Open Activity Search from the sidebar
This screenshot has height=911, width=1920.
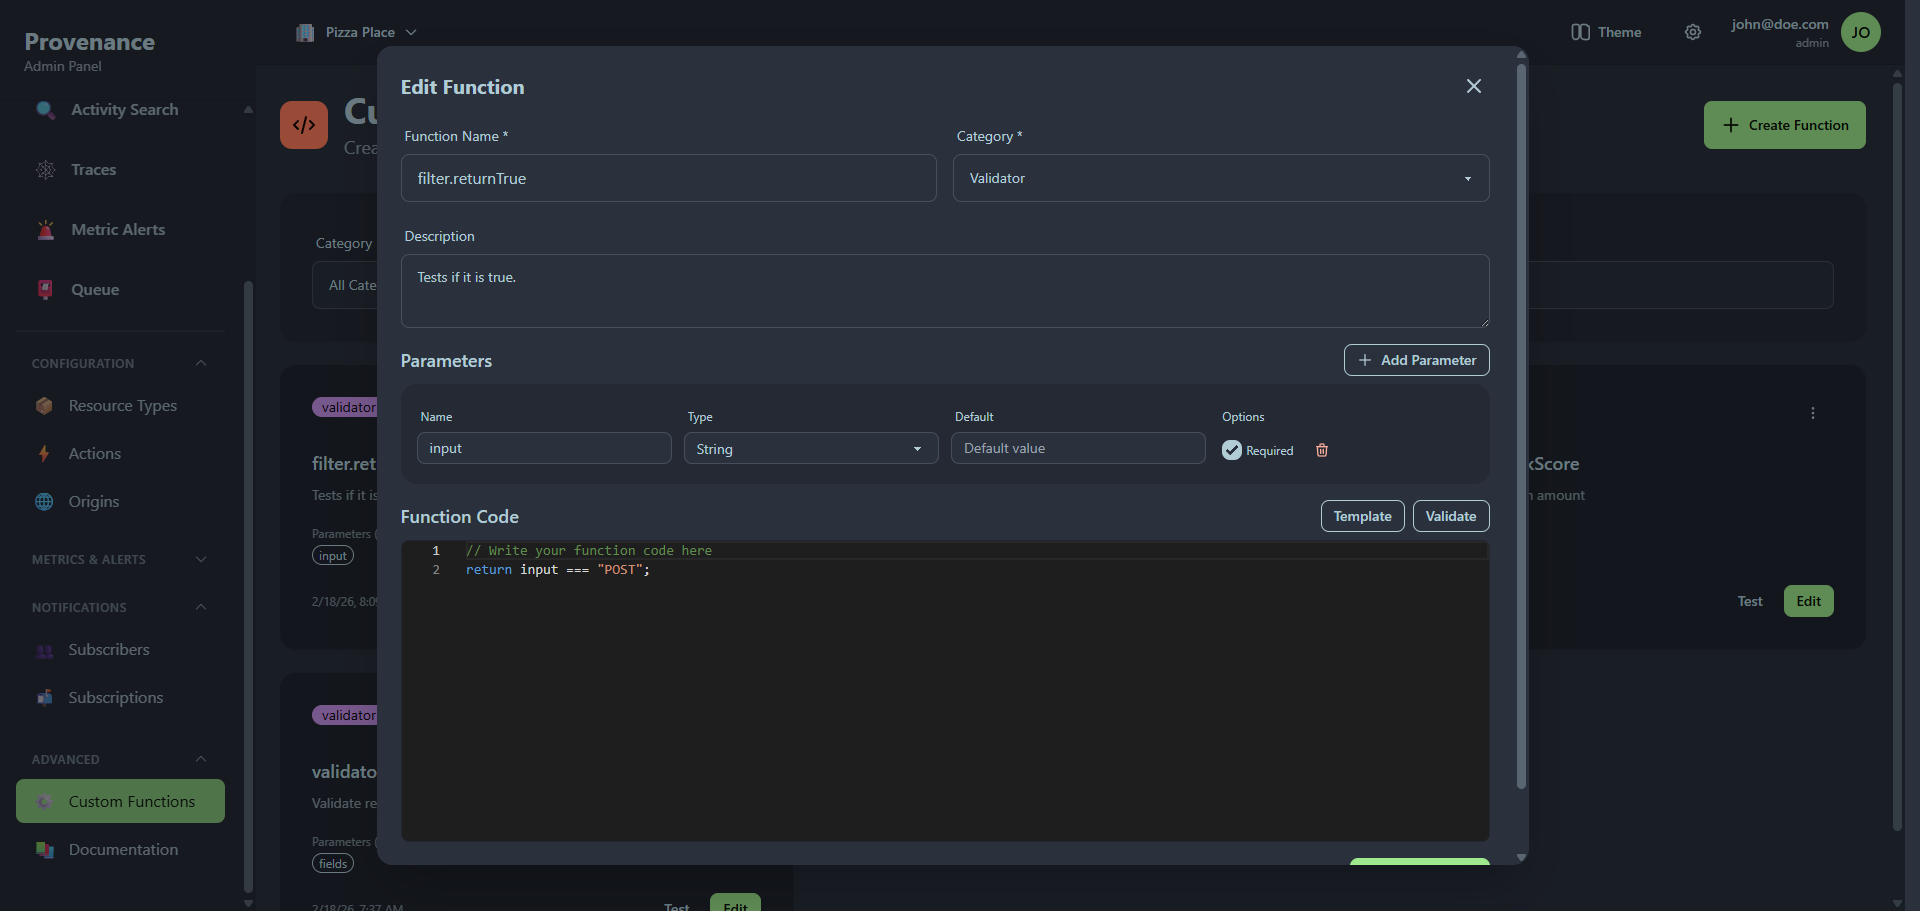coord(124,110)
